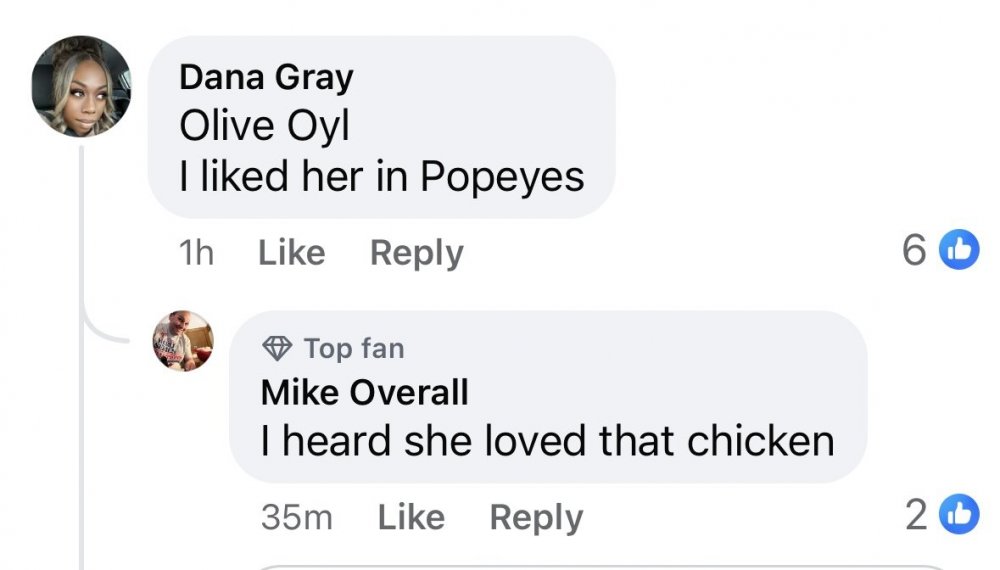Screen dimensions: 1000x570
Task: Click the Top fan label text
Action: coord(354,348)
